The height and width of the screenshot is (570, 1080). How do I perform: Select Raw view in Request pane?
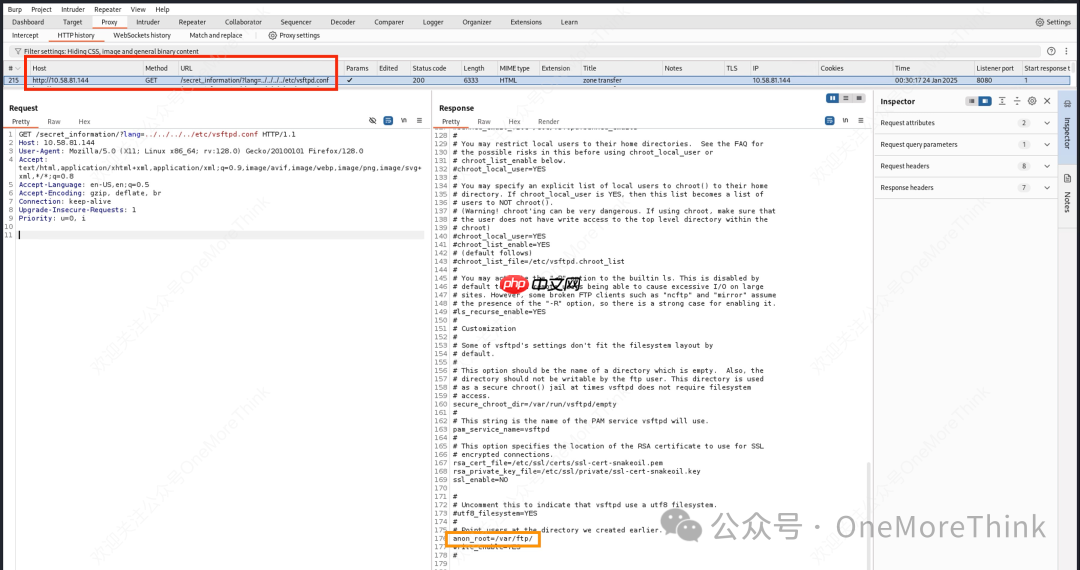click(54, 121)
